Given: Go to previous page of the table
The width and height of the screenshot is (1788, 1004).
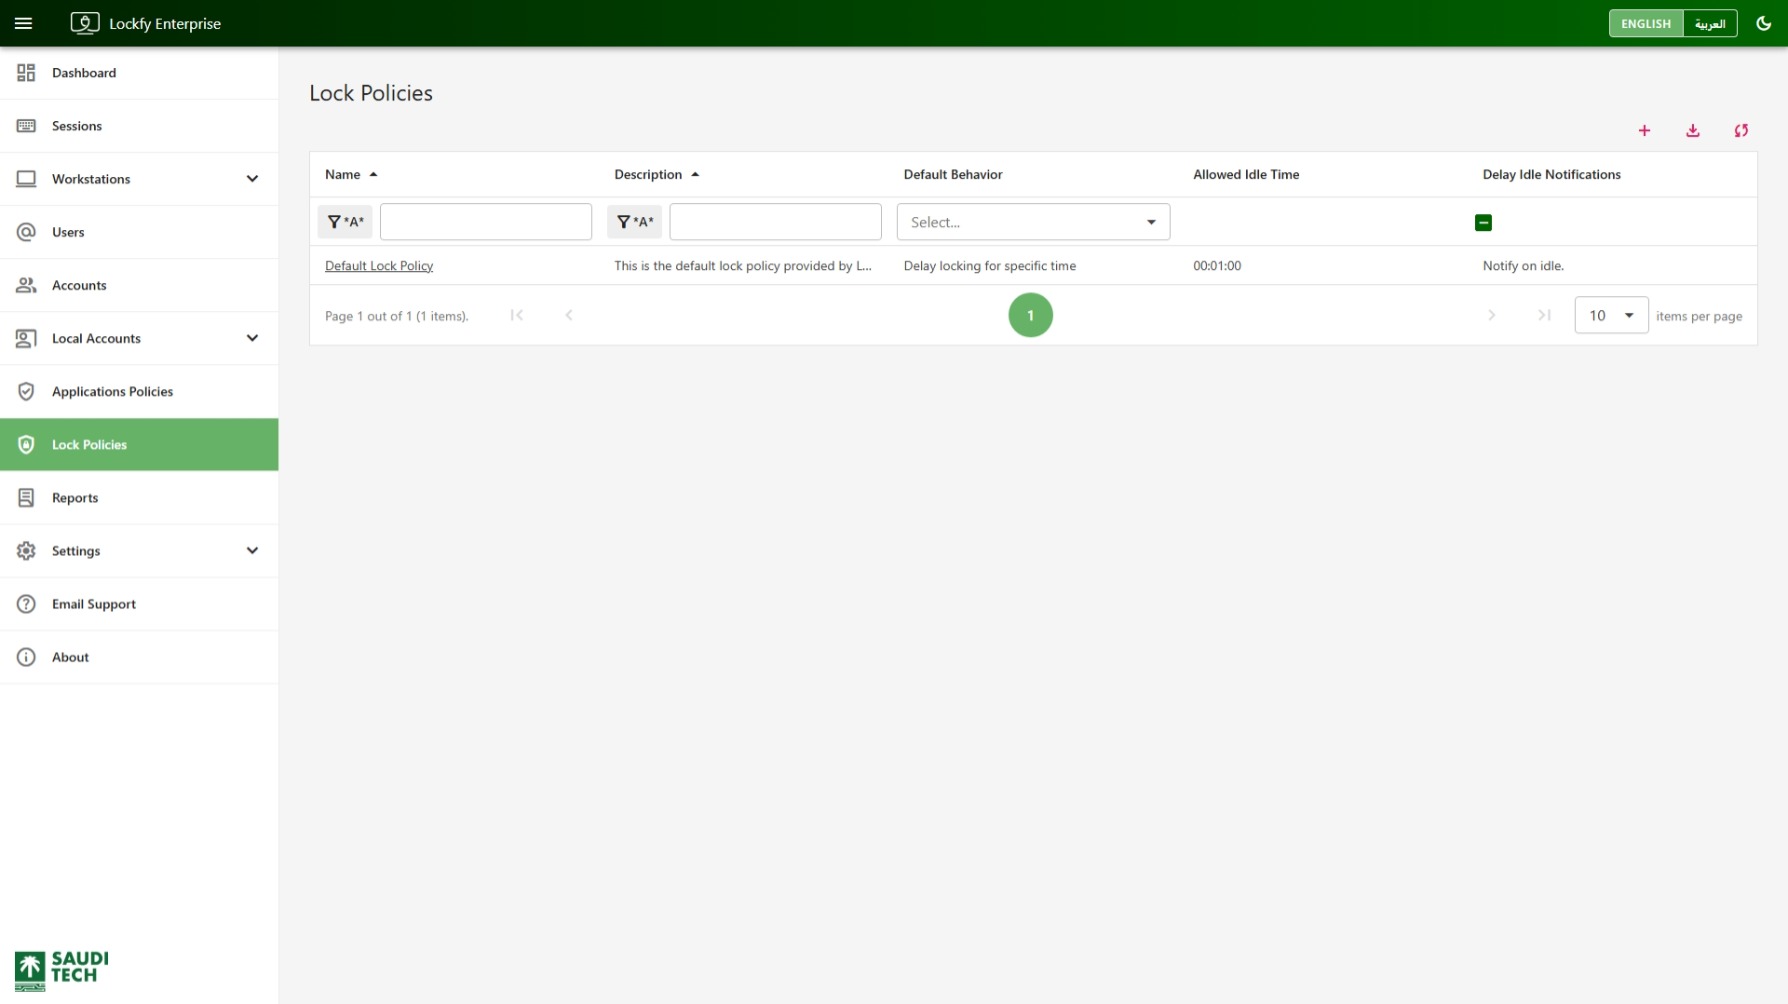Looking at the screenshot, I should [x=569, y=315].
